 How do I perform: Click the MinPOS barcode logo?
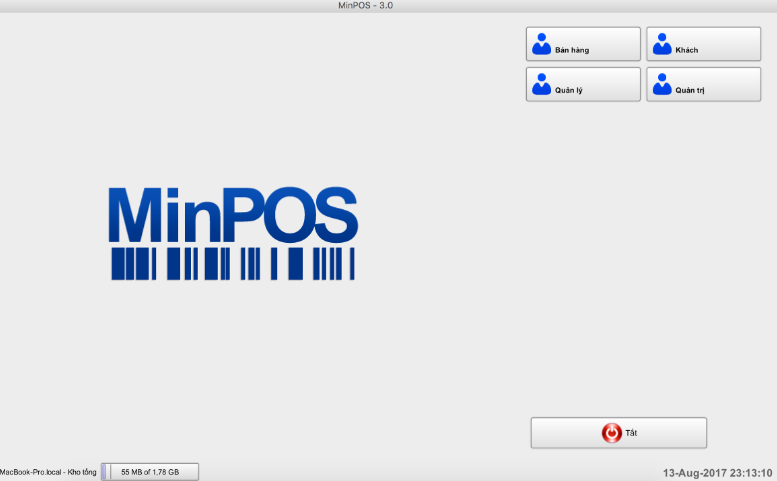233,233
